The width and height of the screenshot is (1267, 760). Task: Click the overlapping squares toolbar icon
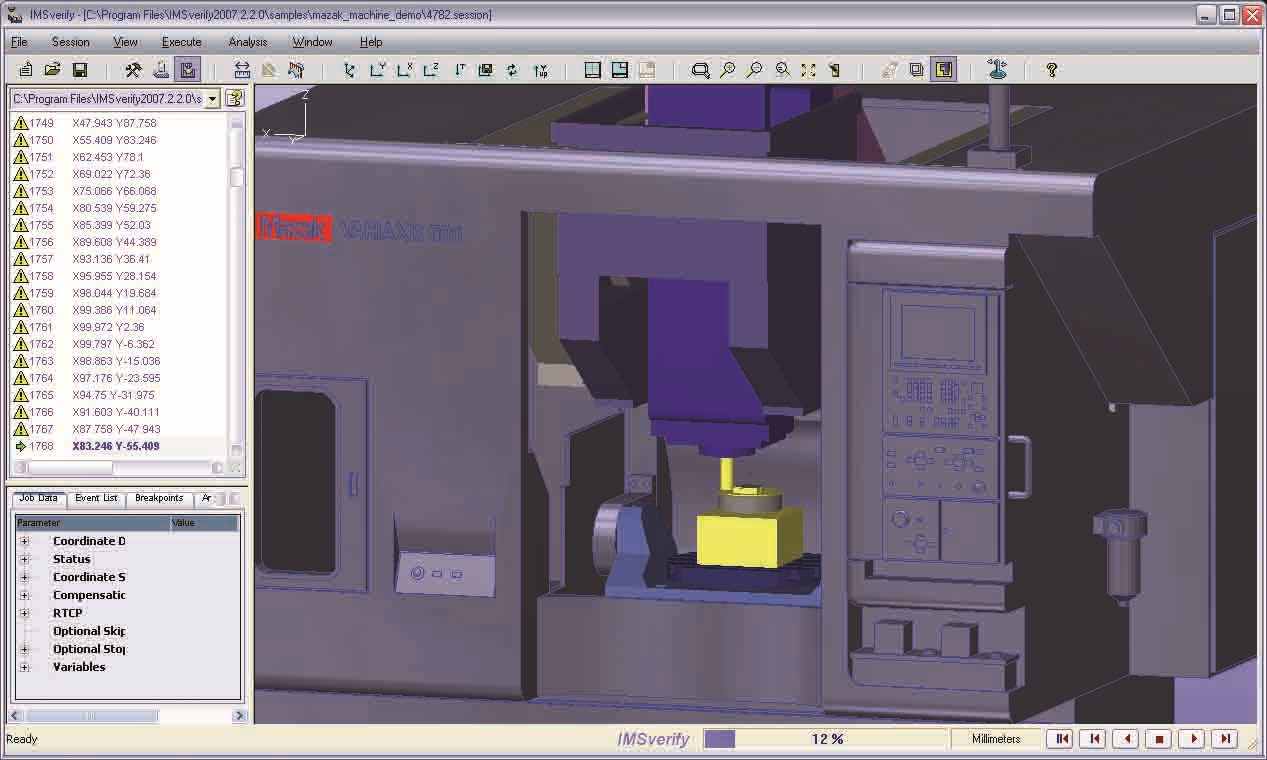tap(916, 70)
